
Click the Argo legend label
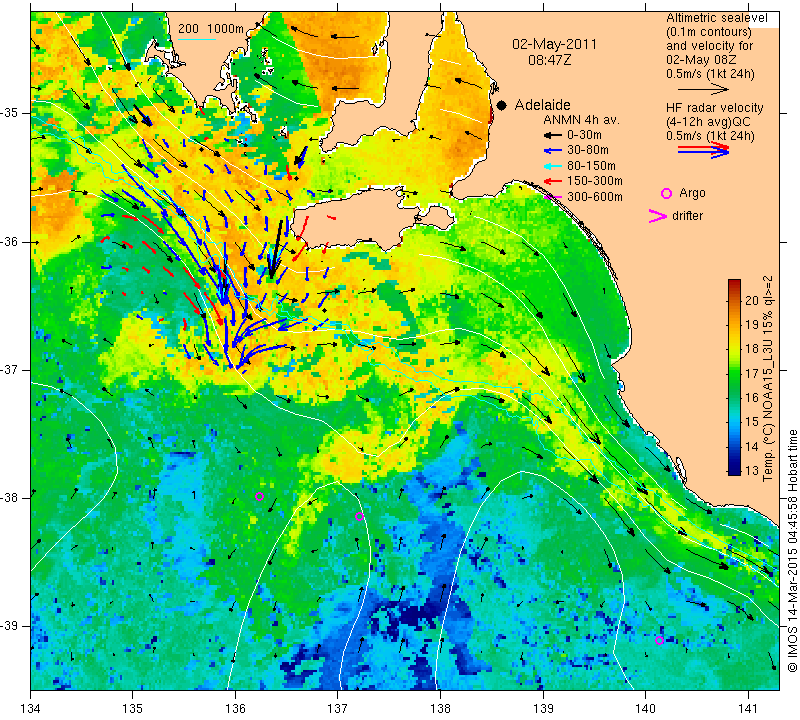692,193
